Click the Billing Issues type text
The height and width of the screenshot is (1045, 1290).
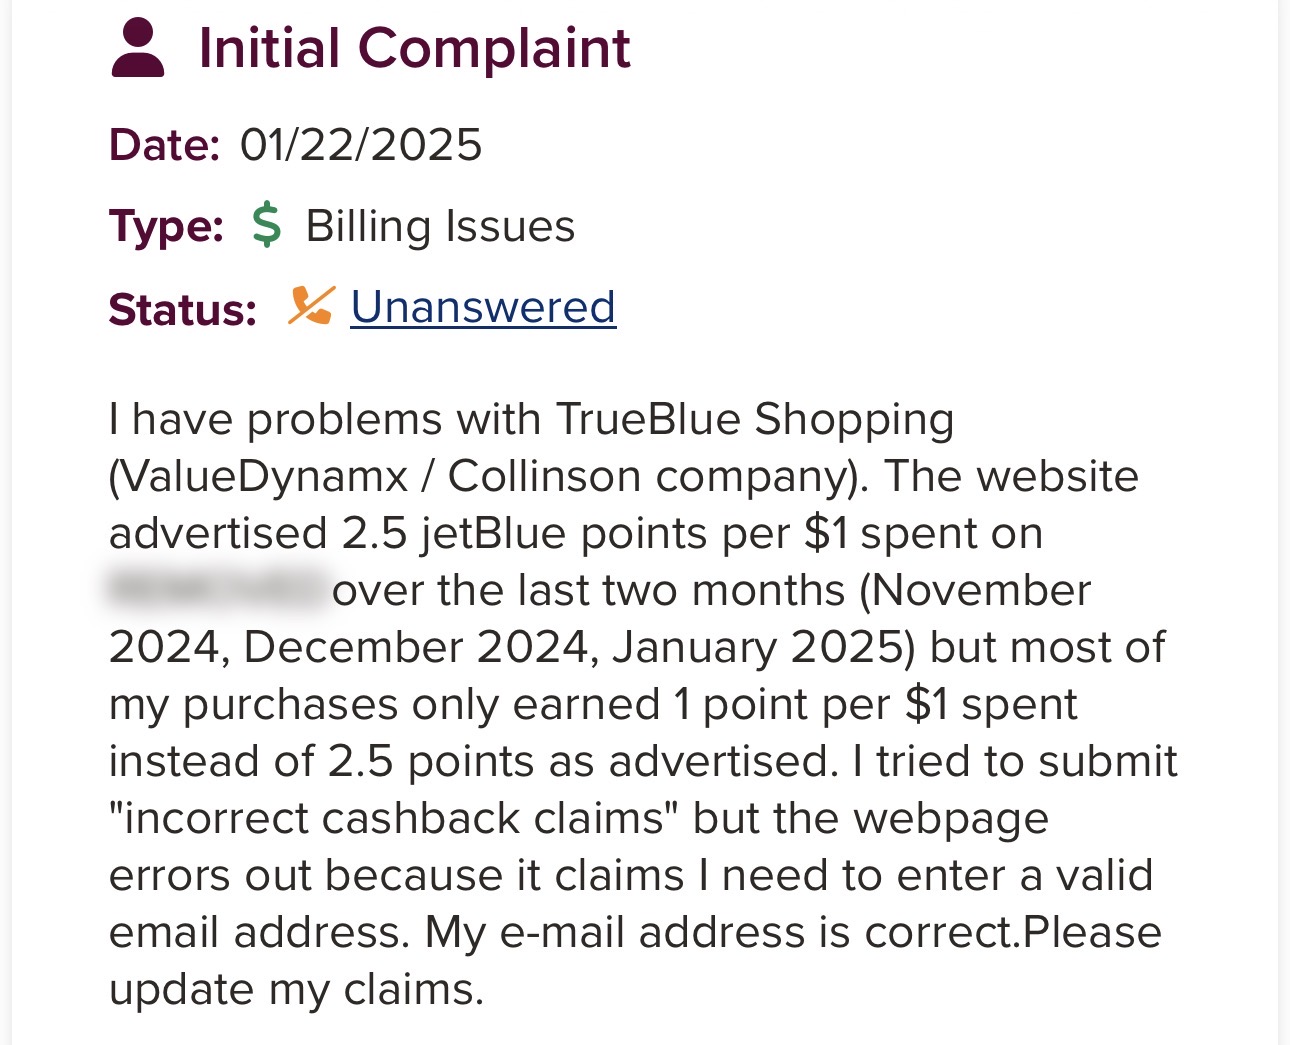(x=440, y=226)
